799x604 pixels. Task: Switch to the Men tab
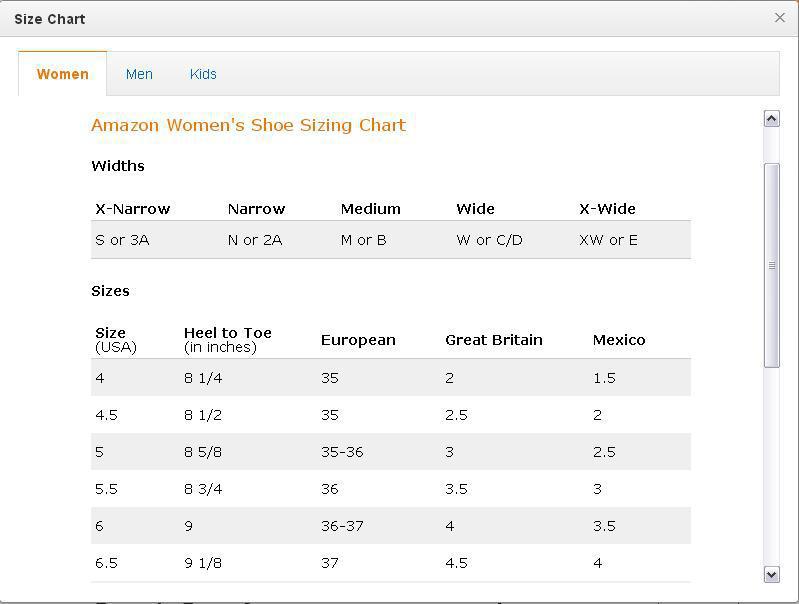(x=139, y=74)
